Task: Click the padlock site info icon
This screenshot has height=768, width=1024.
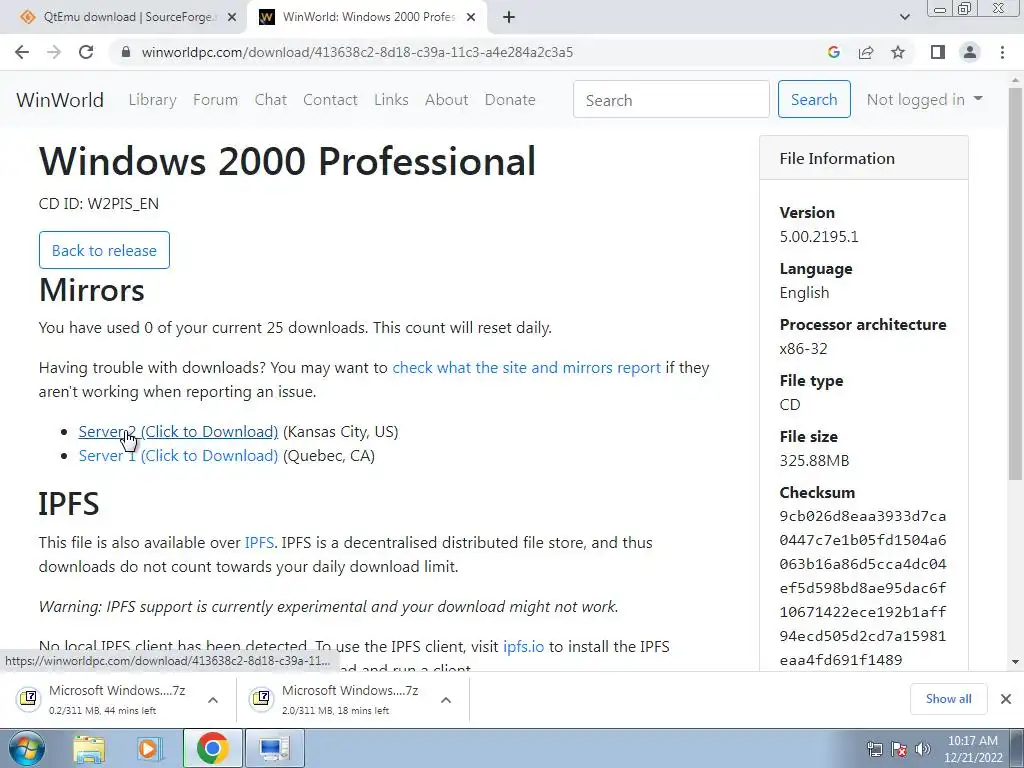Action: (x=127, y=52)
